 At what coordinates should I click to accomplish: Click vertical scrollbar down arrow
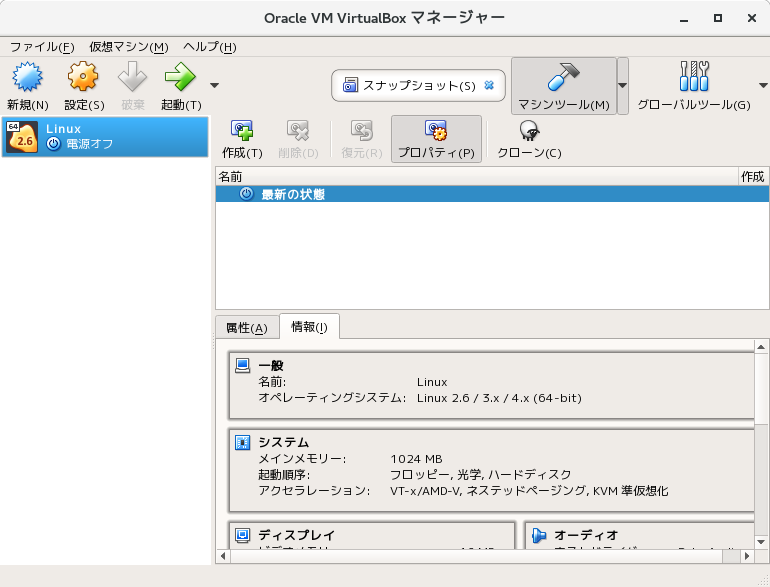click(761, 542)
